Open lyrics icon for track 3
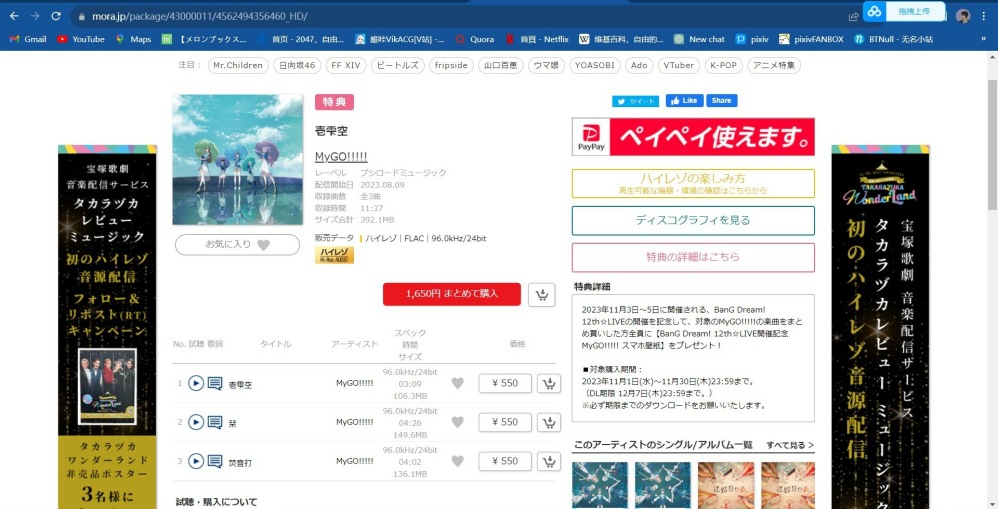 pos(215,461)
